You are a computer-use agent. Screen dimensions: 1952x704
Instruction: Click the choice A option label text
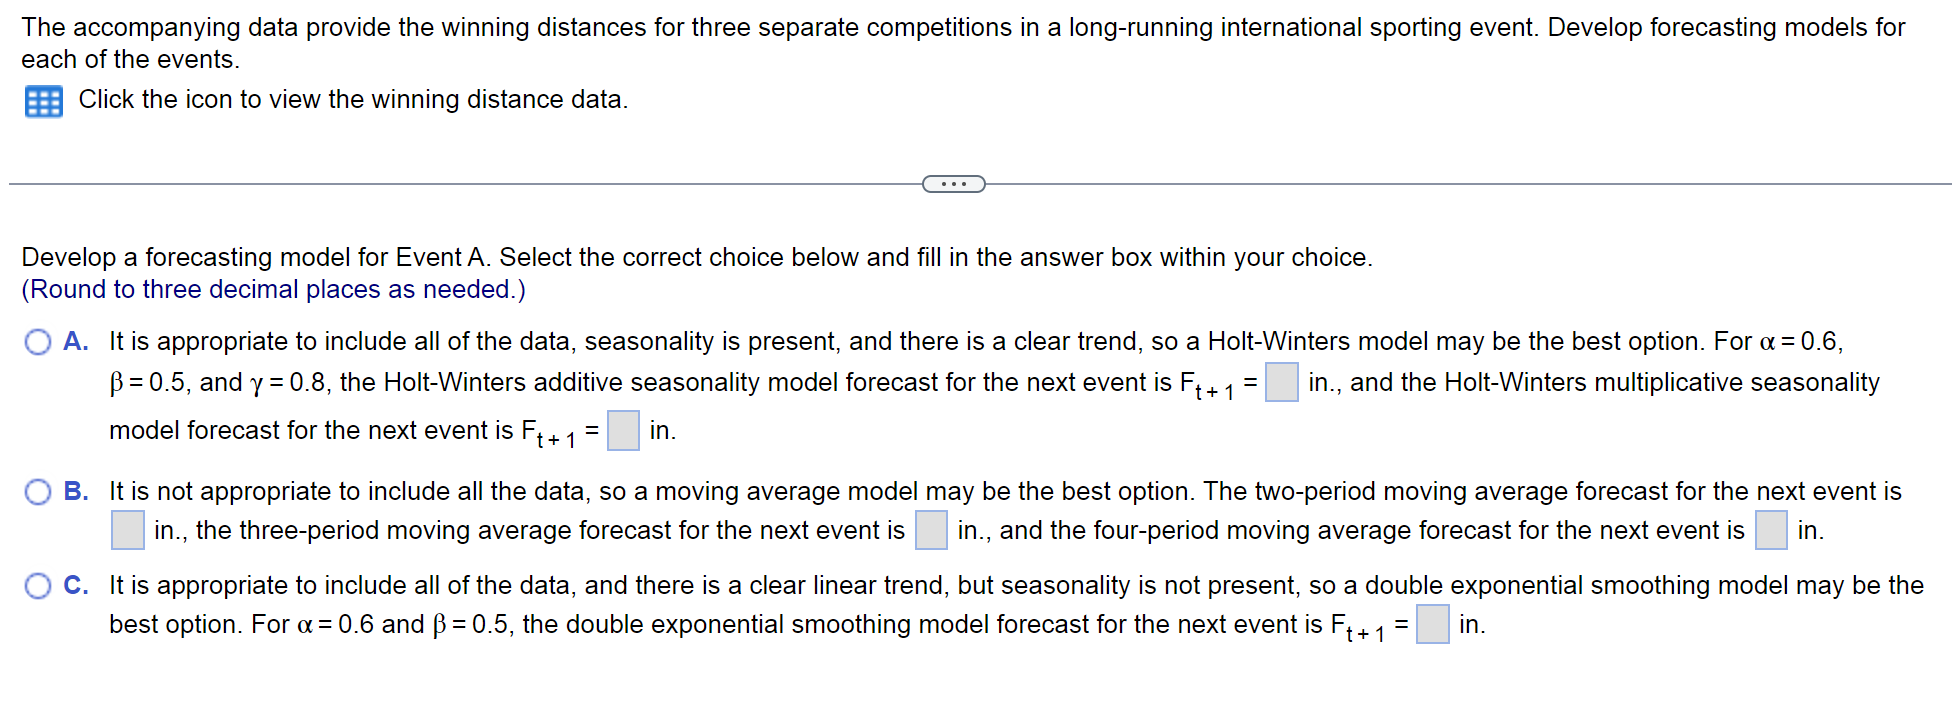(77, 342)
